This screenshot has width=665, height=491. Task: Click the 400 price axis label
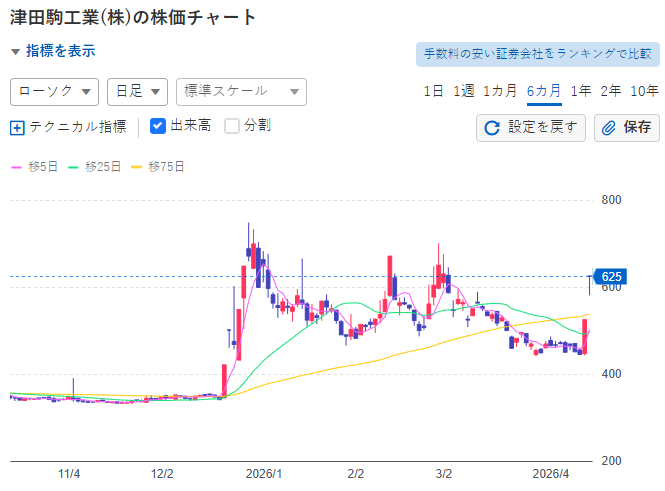[611, 374]
